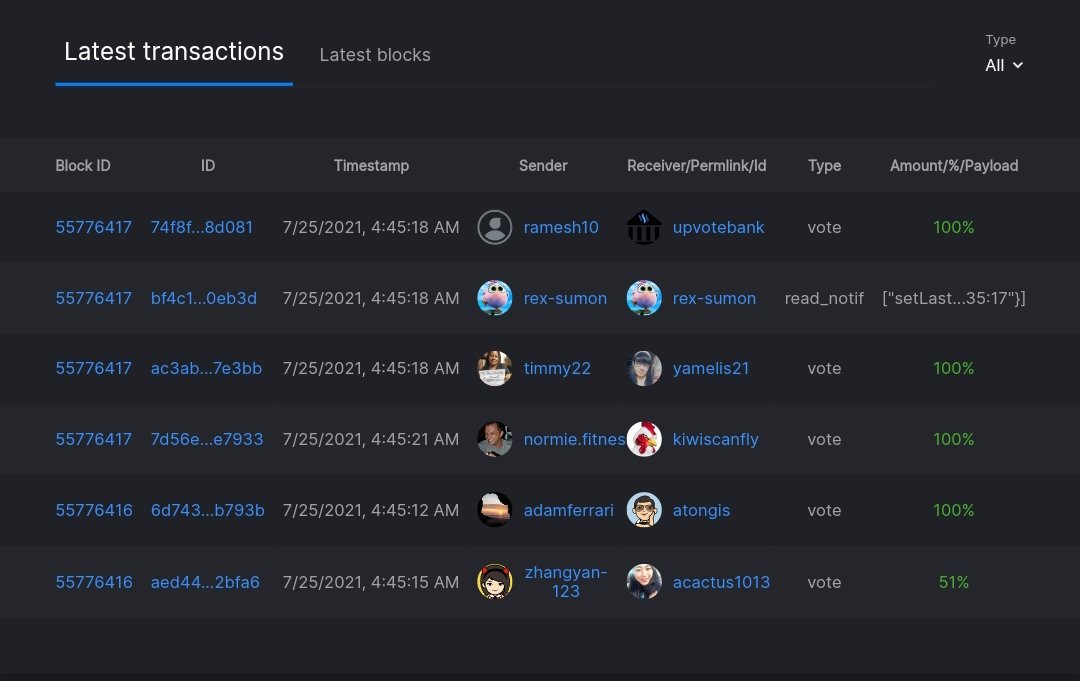The width and height of the screenshot is (1080, 681).
Task: Open transaction ID 74f8f...8d081
Action: pos(202,228)
